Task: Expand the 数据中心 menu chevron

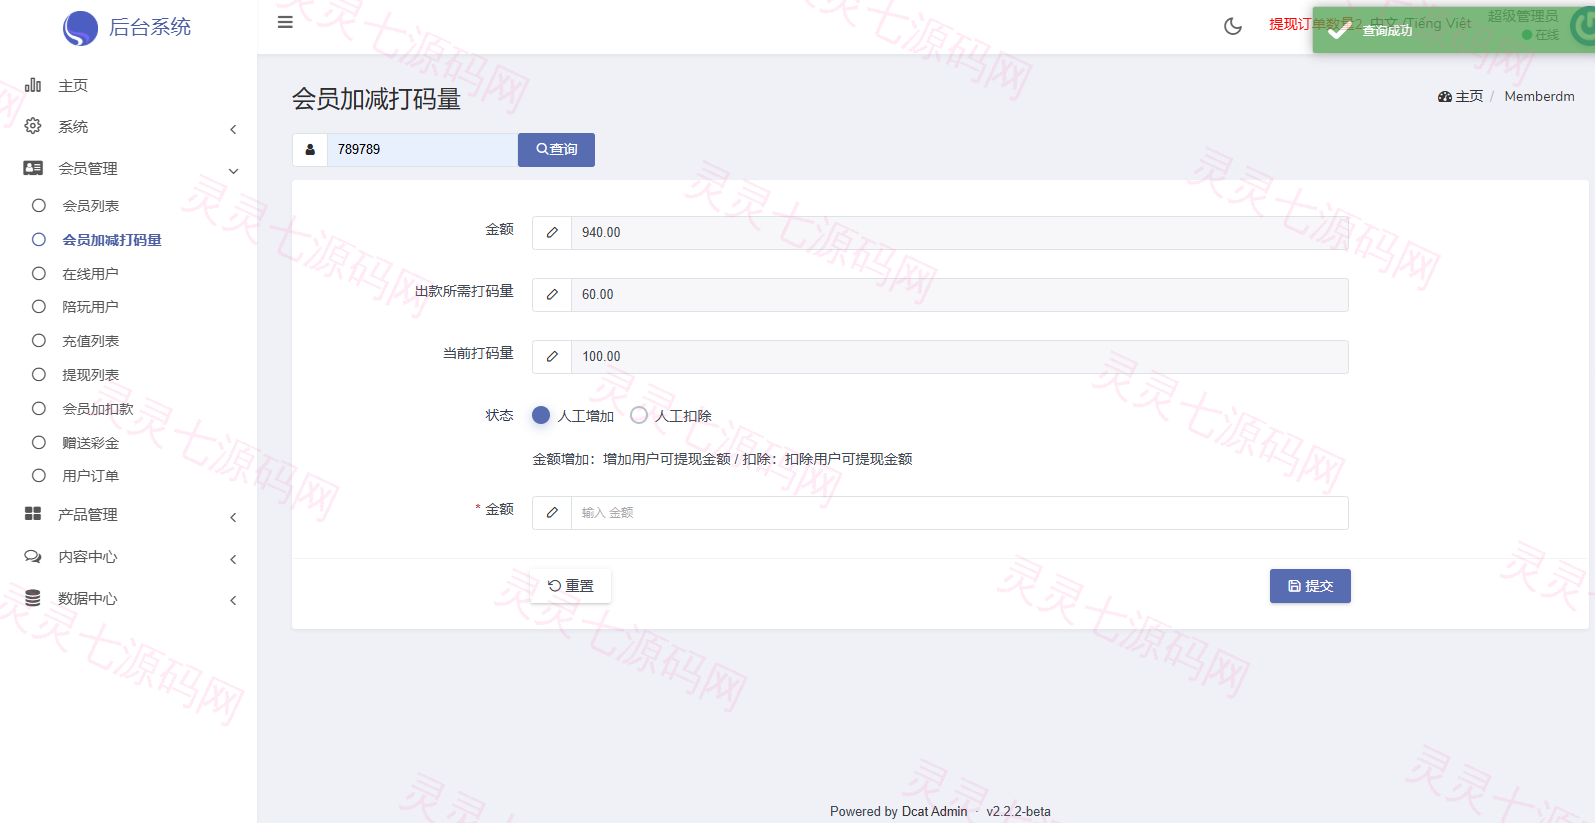Action: click(233, 600)
